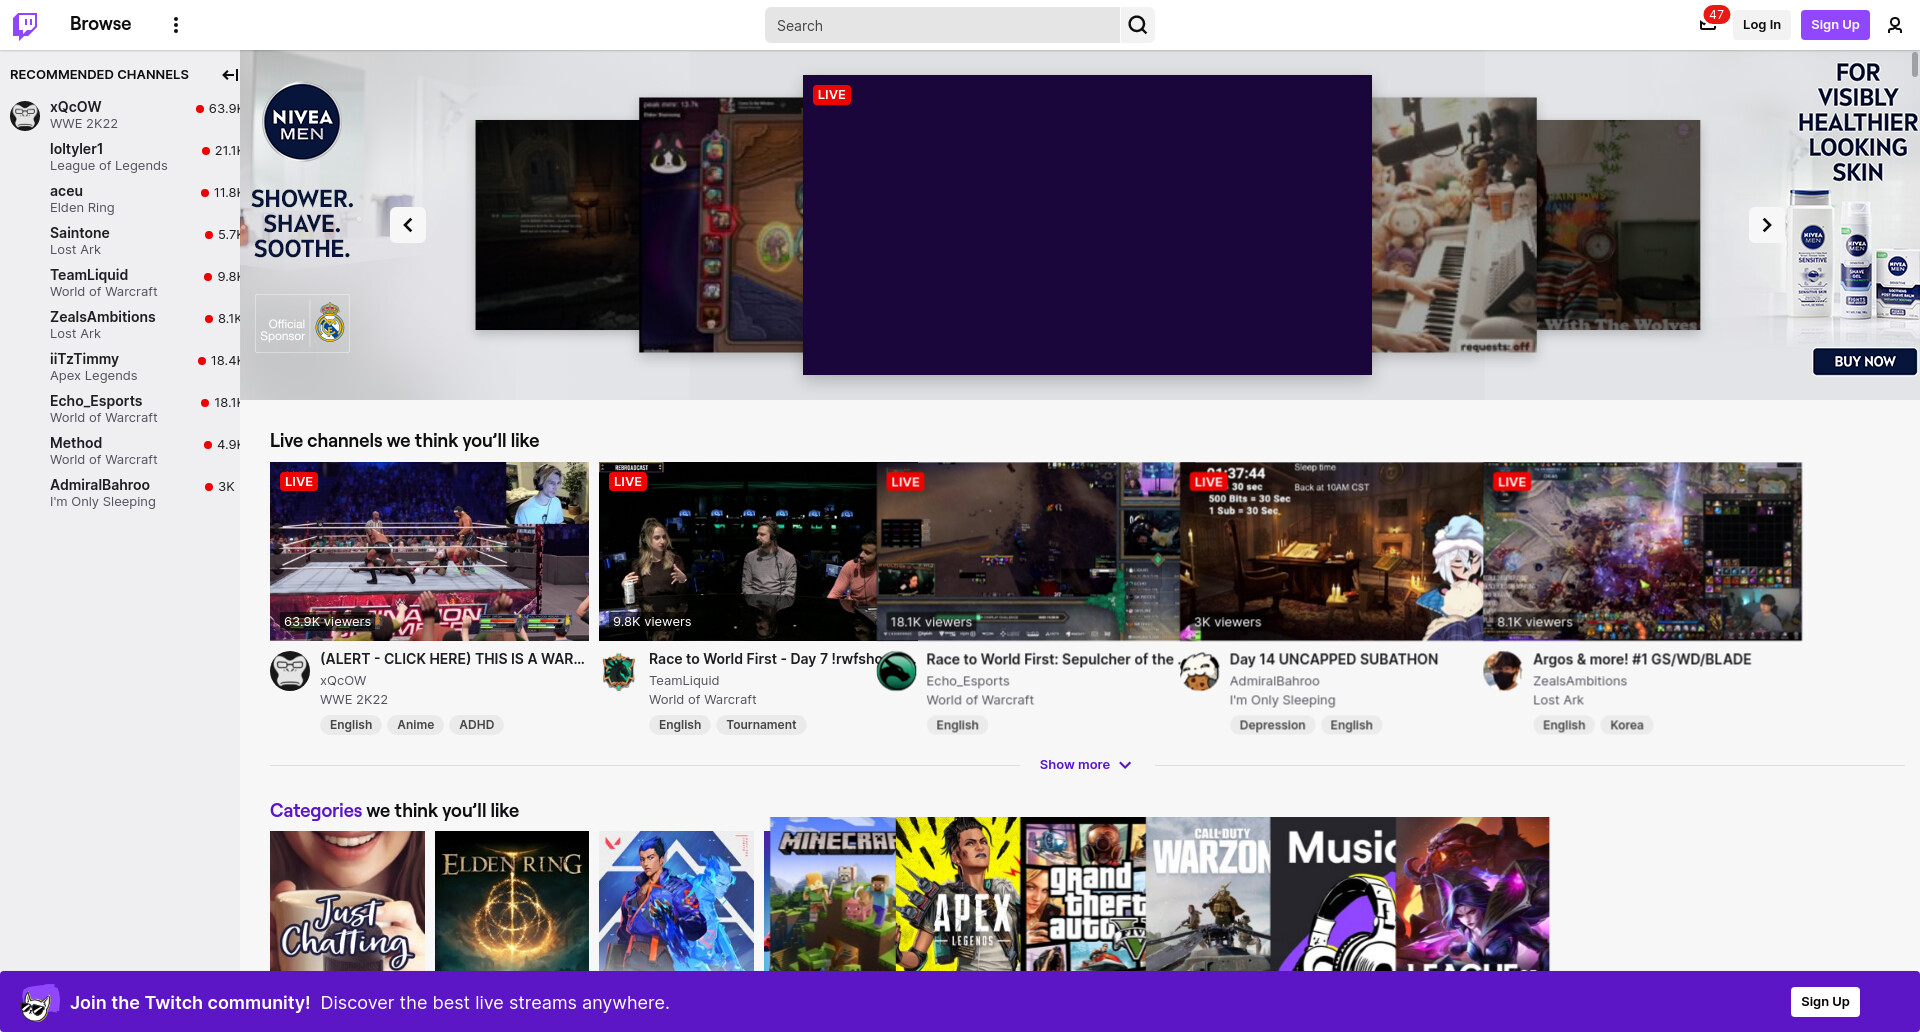Open the notifications inbox with 47 badge

coord(1708,25)
